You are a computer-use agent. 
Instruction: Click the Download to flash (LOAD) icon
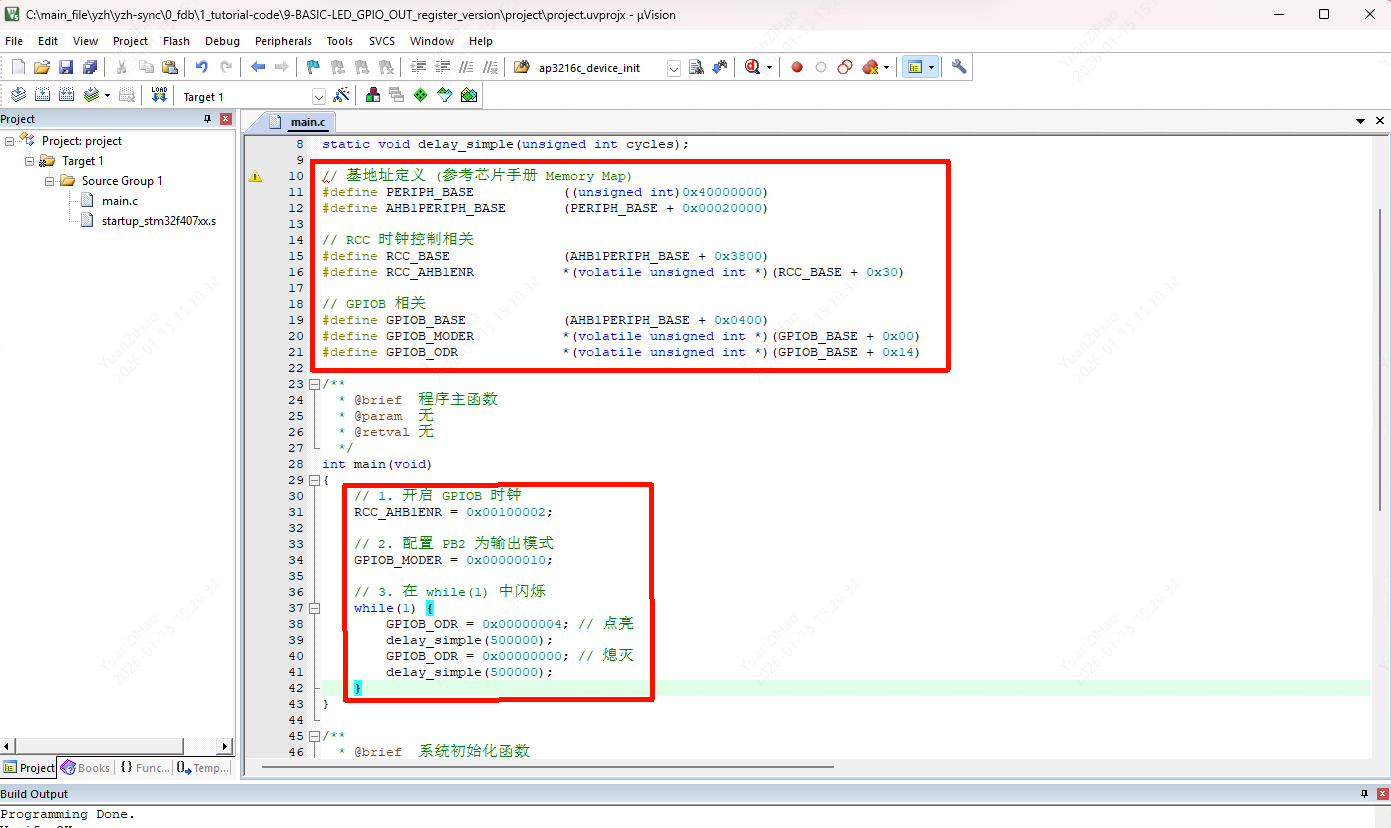[x=159, y=95]
